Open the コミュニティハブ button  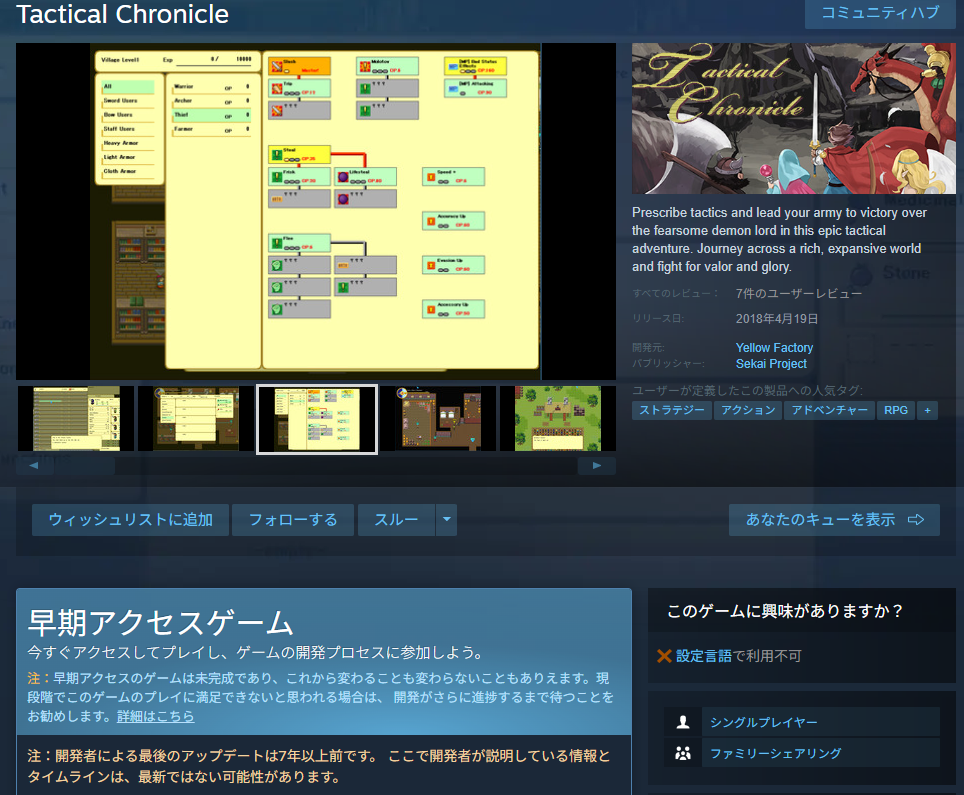point(880,13)
